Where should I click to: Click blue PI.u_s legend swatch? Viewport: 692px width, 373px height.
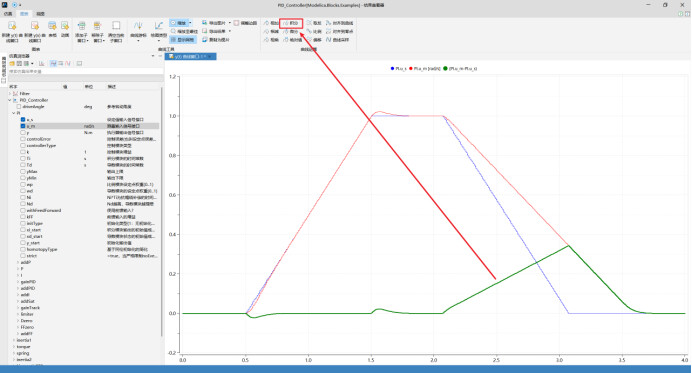pos(392,68)
